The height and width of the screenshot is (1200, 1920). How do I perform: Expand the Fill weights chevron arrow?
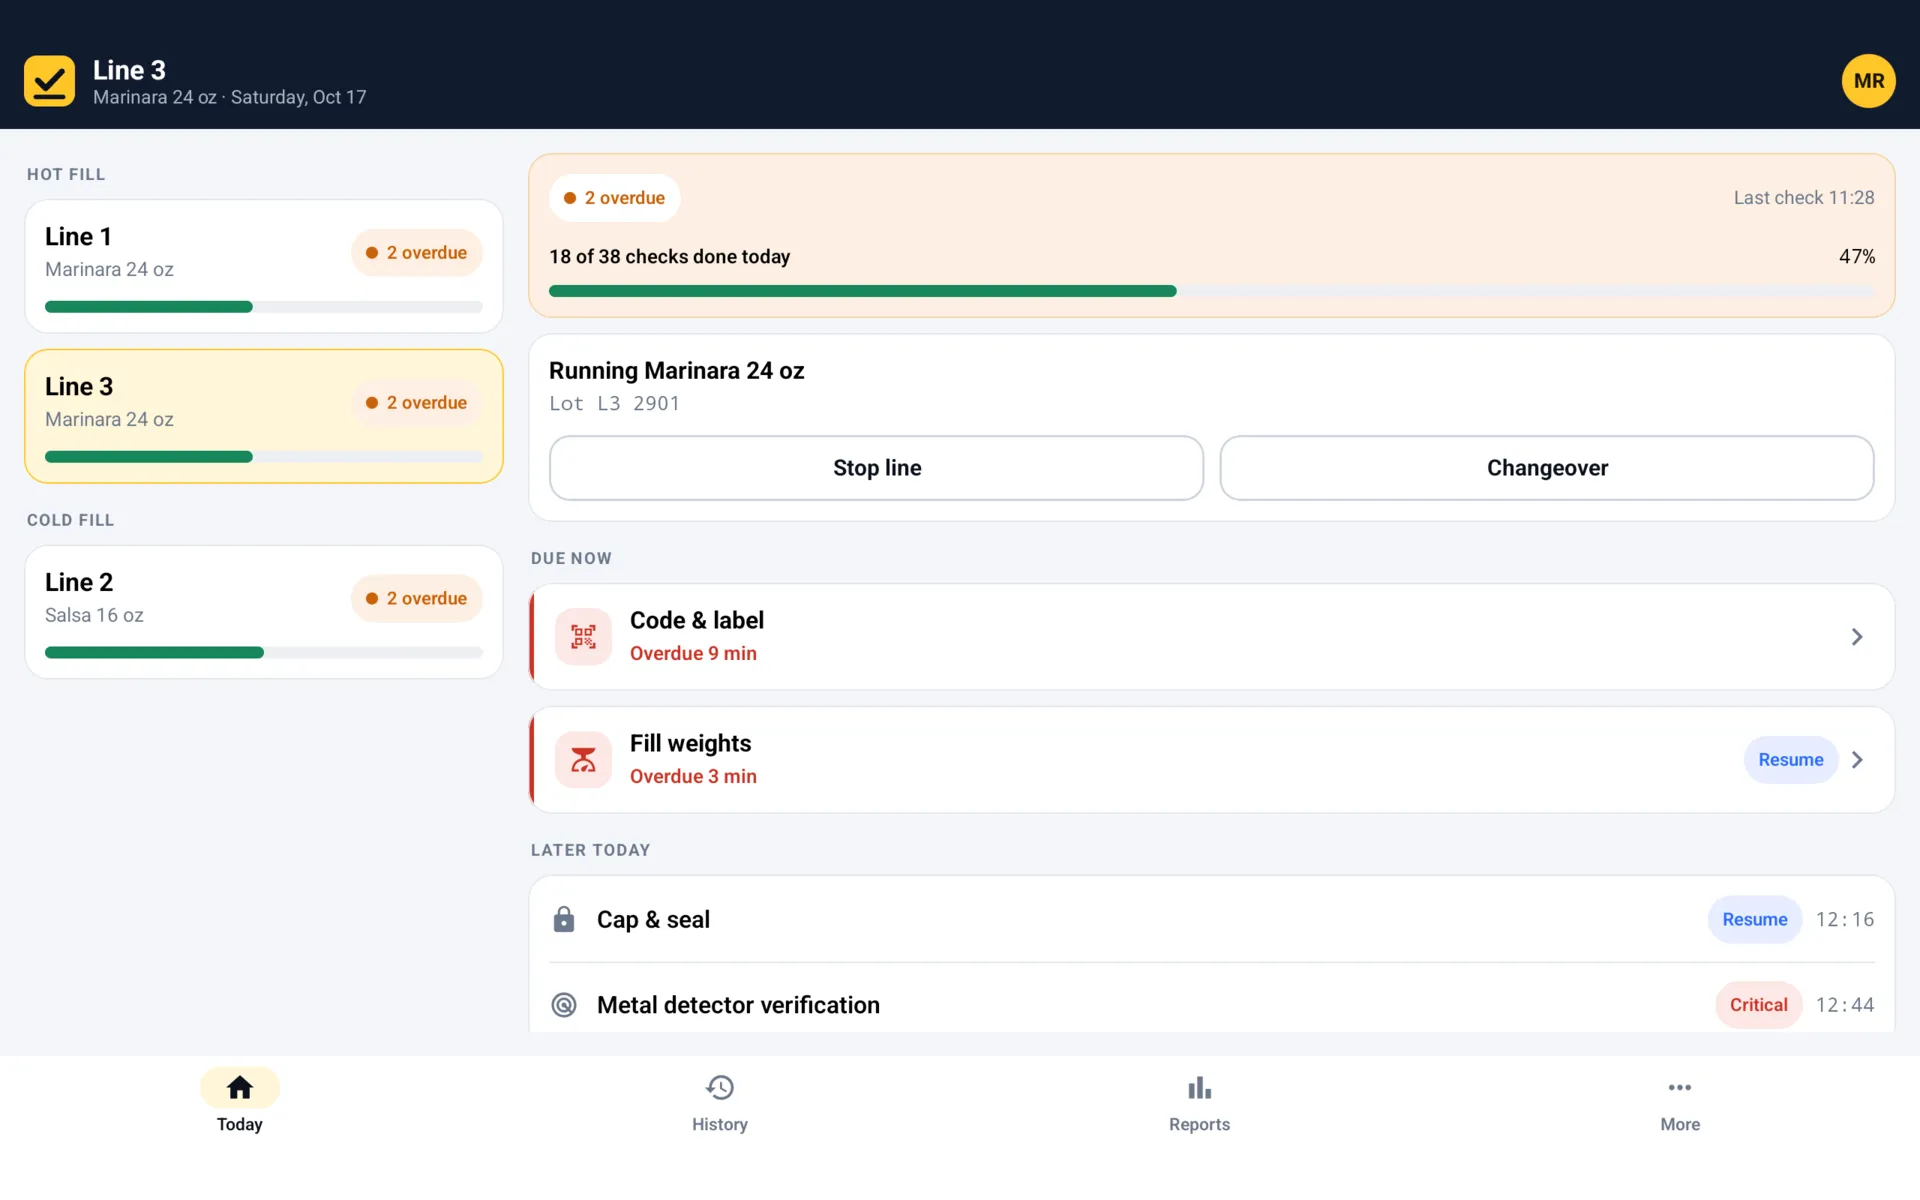tap(1857, 760)
